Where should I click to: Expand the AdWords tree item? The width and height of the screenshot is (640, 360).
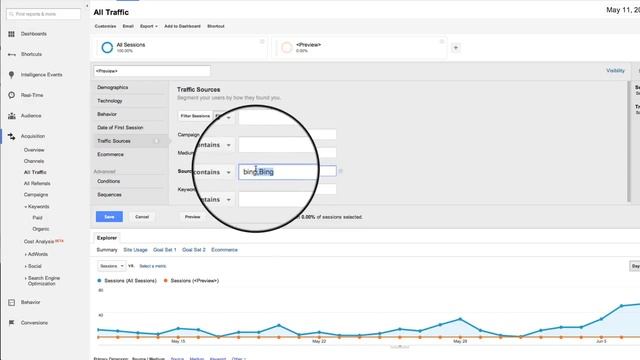point(26,254)
